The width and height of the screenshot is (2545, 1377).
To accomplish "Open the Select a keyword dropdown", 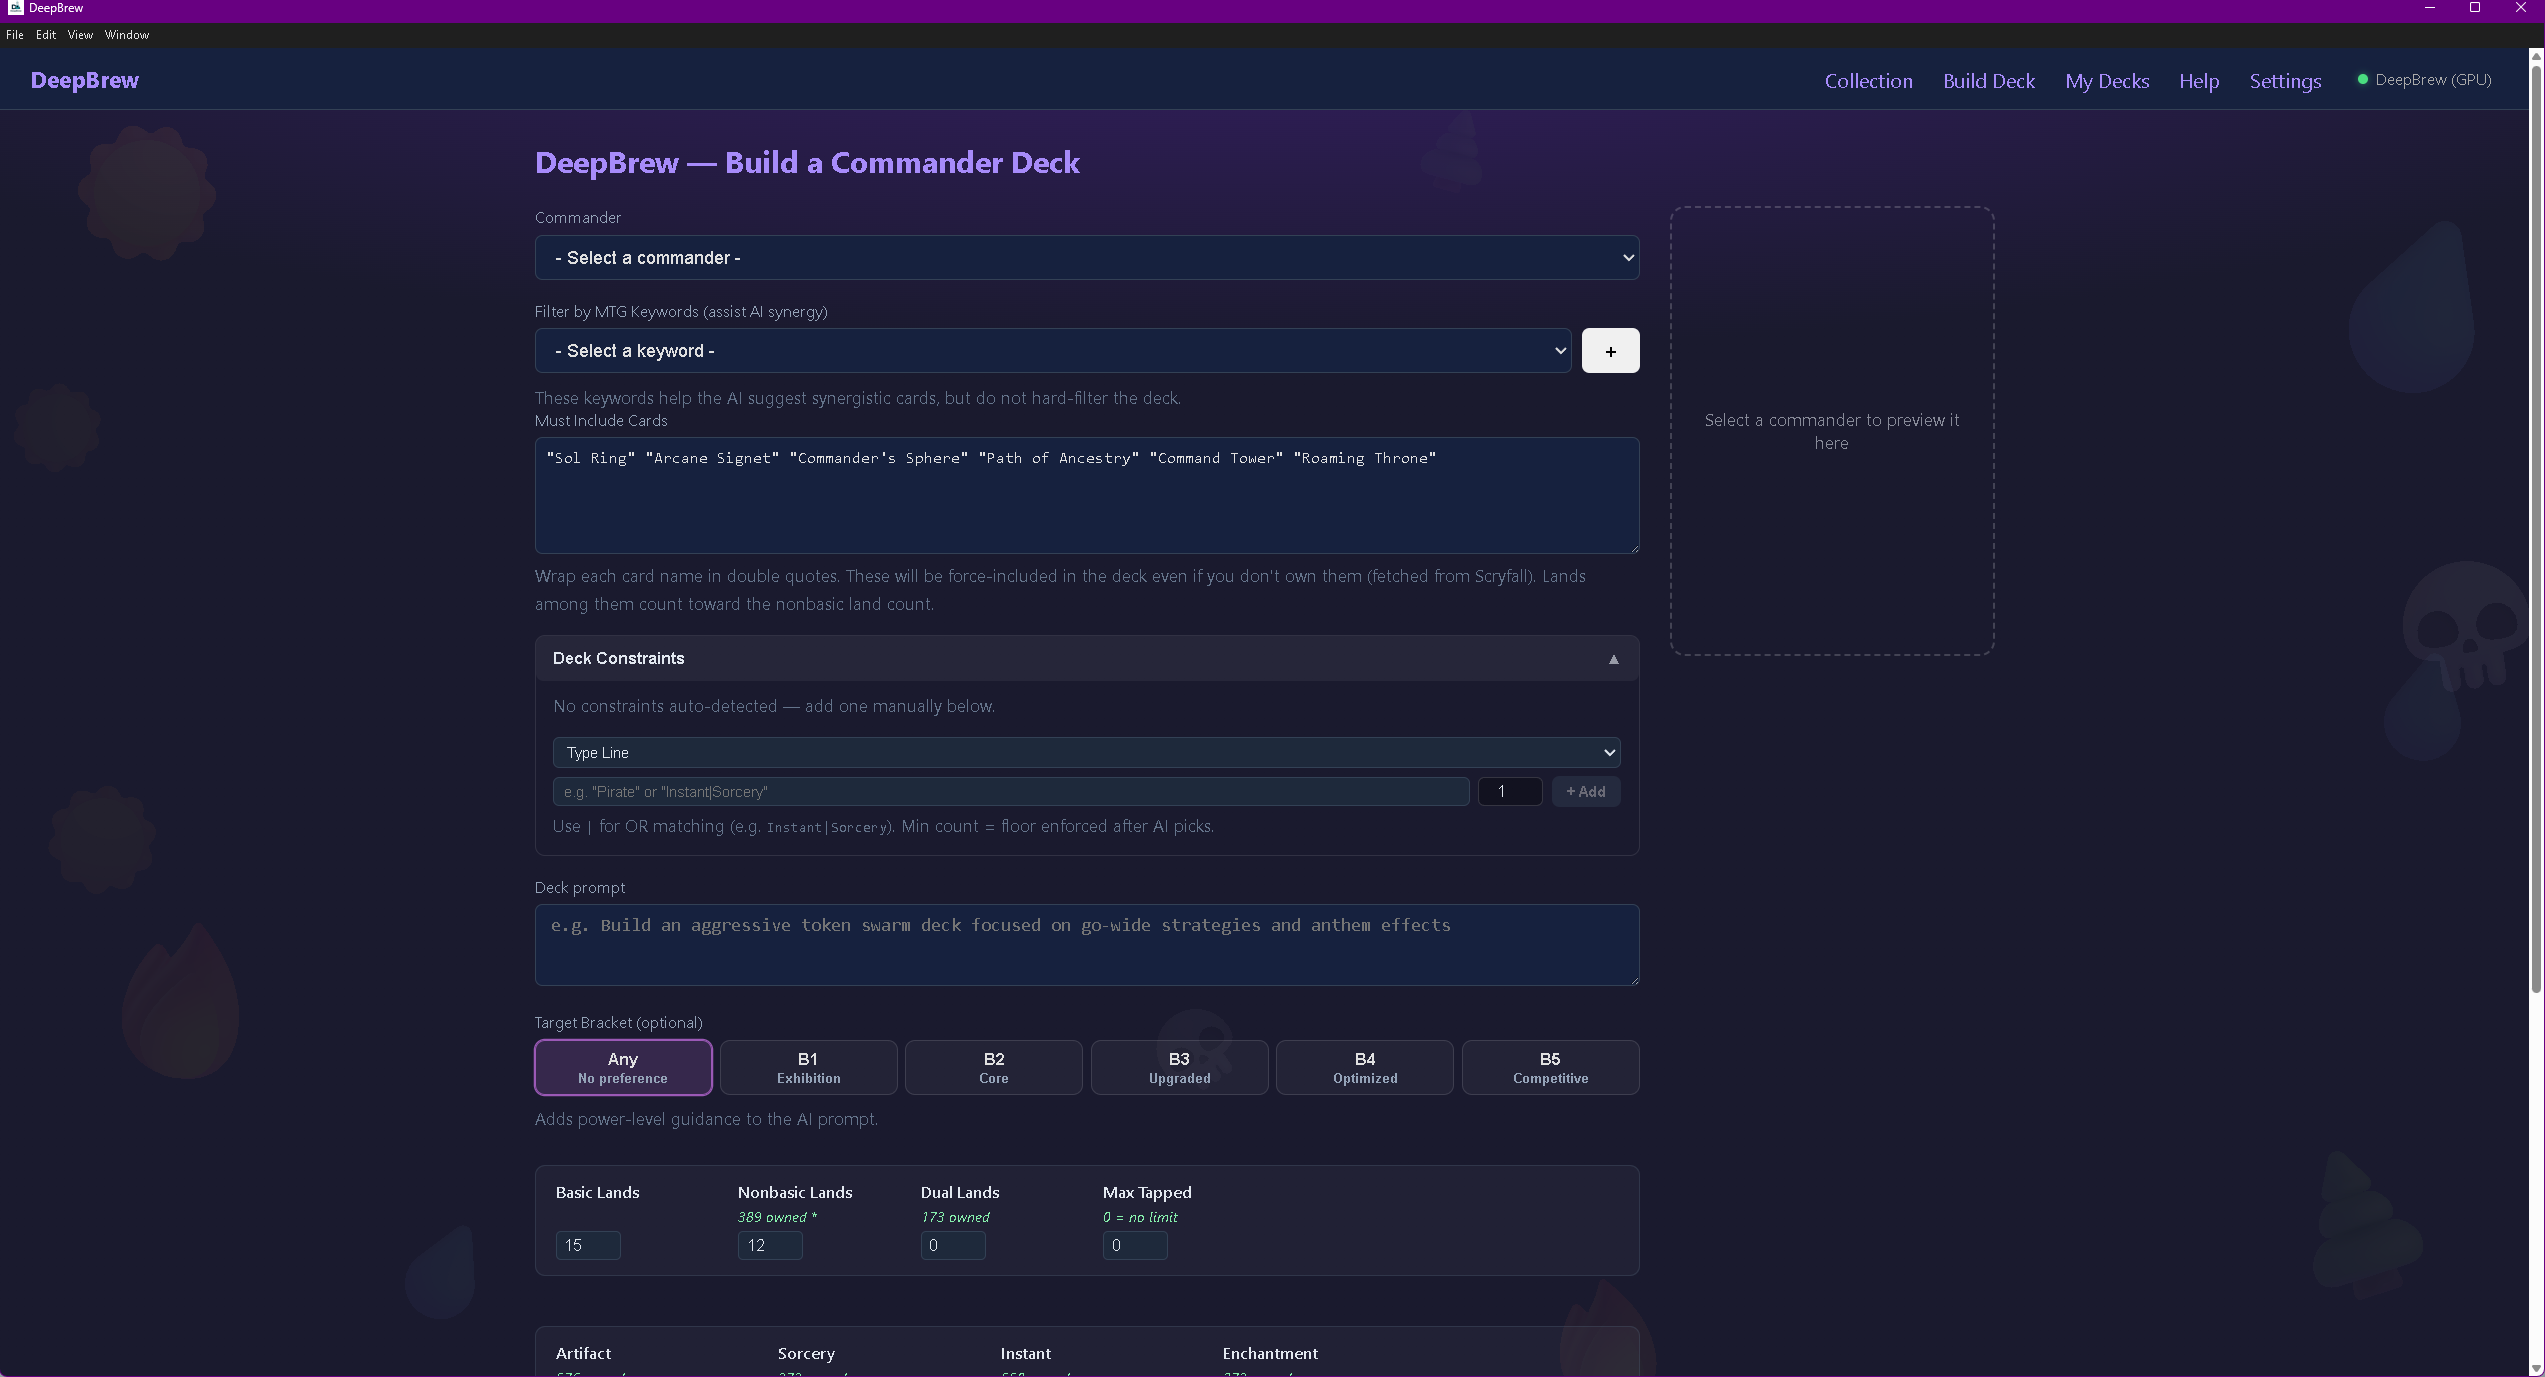I will (1053, 351).
